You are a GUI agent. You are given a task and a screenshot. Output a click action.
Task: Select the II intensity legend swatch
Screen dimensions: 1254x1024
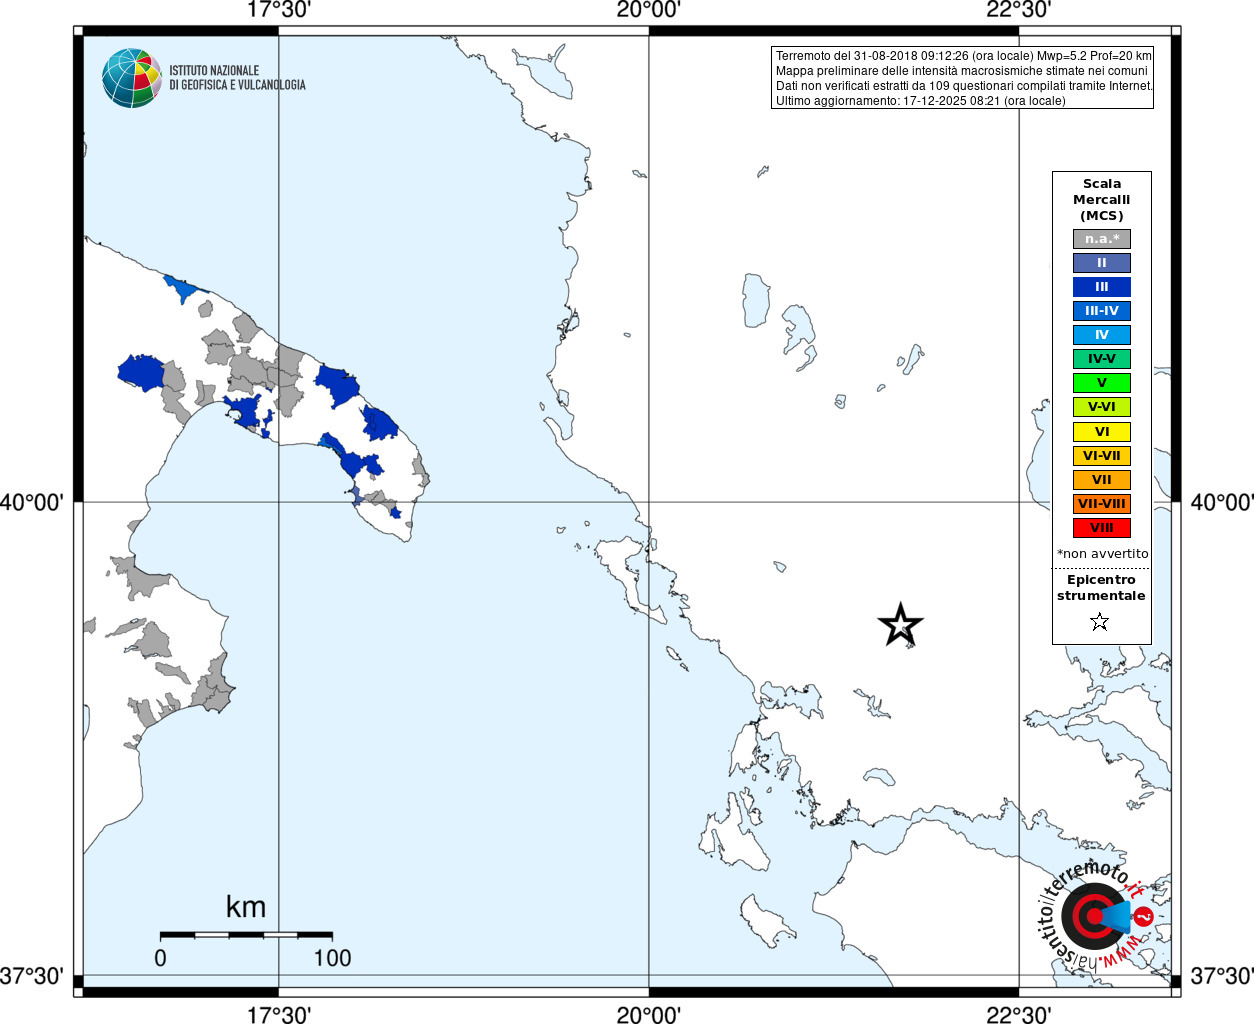1102,263
